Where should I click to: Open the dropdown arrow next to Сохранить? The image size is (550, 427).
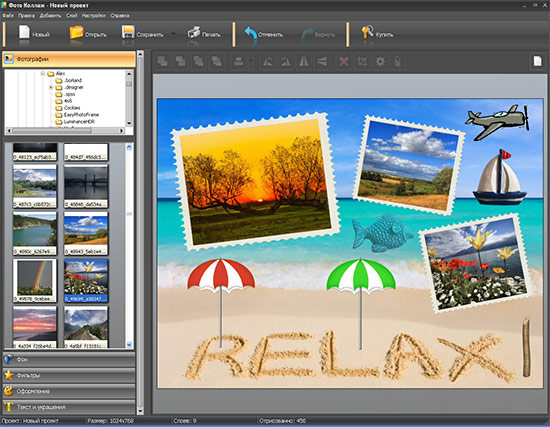(x=173, y=34)
